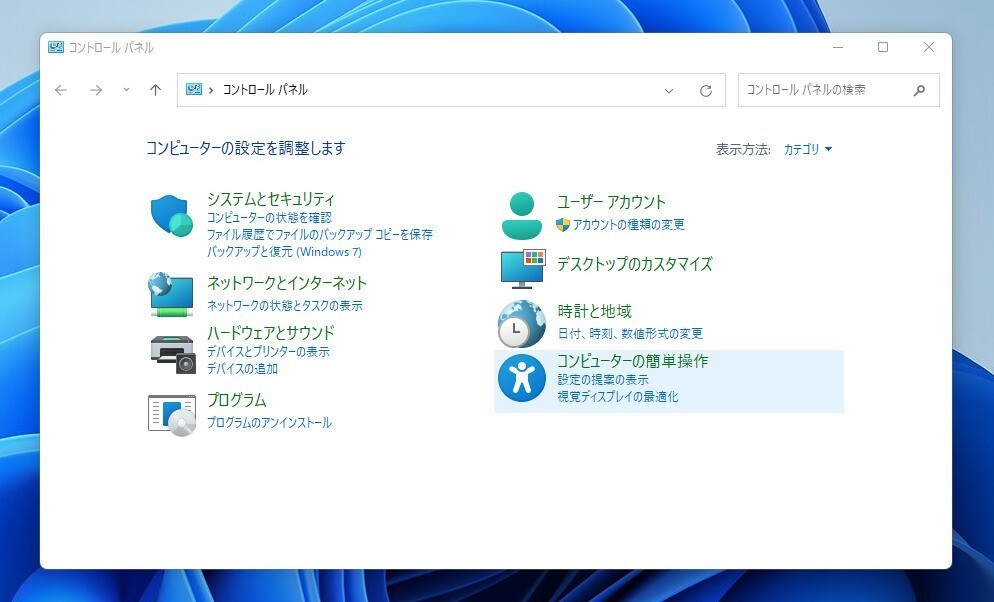
Task: Open the Ease of Access icon
Action: 521,378
